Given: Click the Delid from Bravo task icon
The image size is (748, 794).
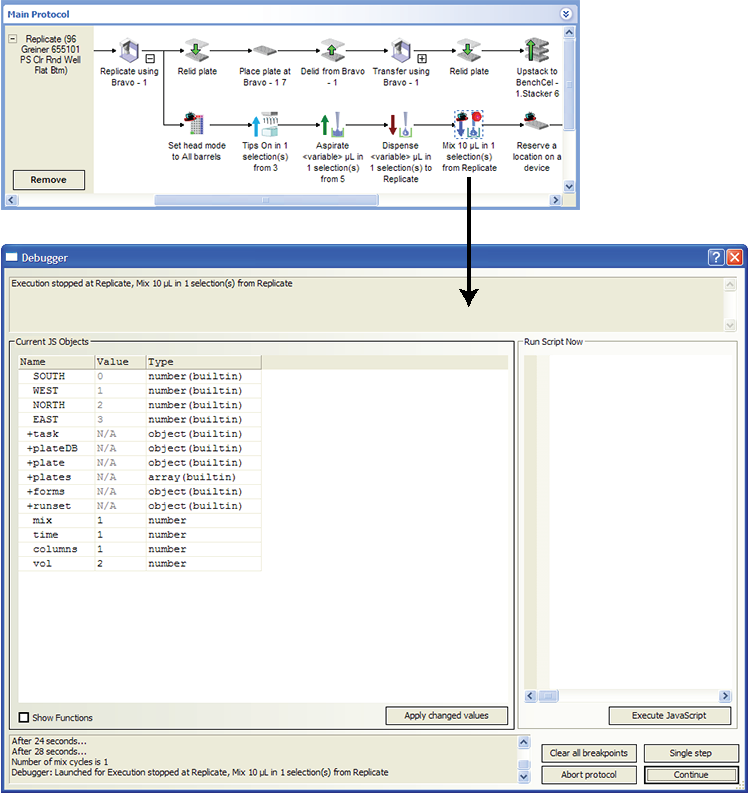Looking at the screenshot, I should [332, 50].
